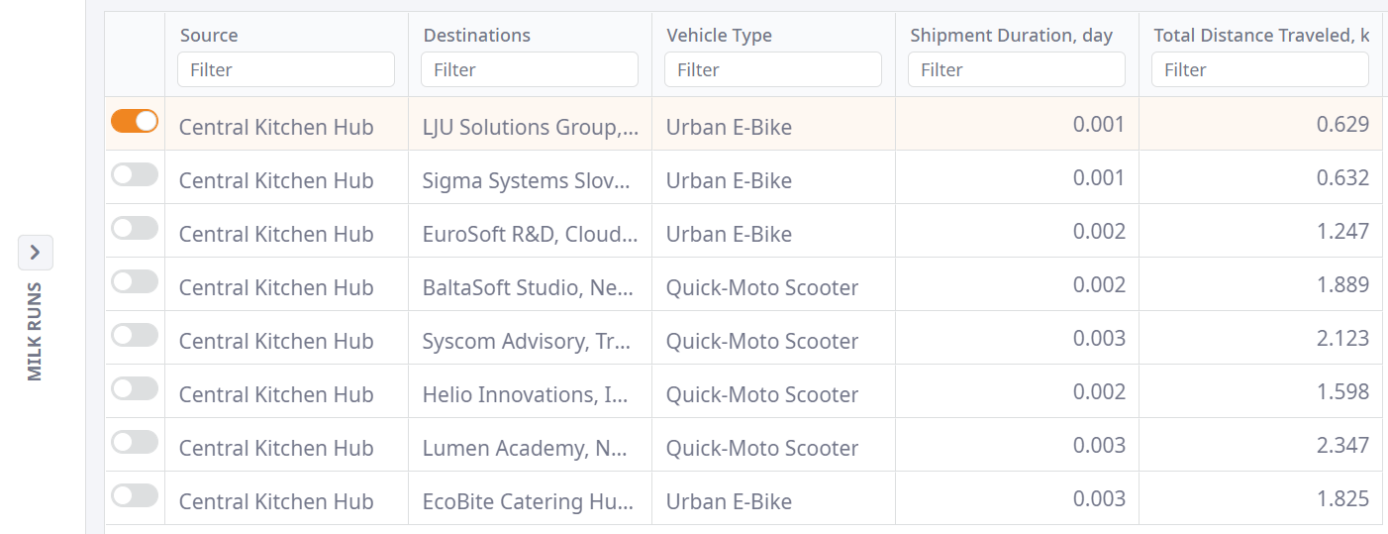This screenshot has width=1388, height=534.
Task: Sort by the Source column header
Action: 211,36
